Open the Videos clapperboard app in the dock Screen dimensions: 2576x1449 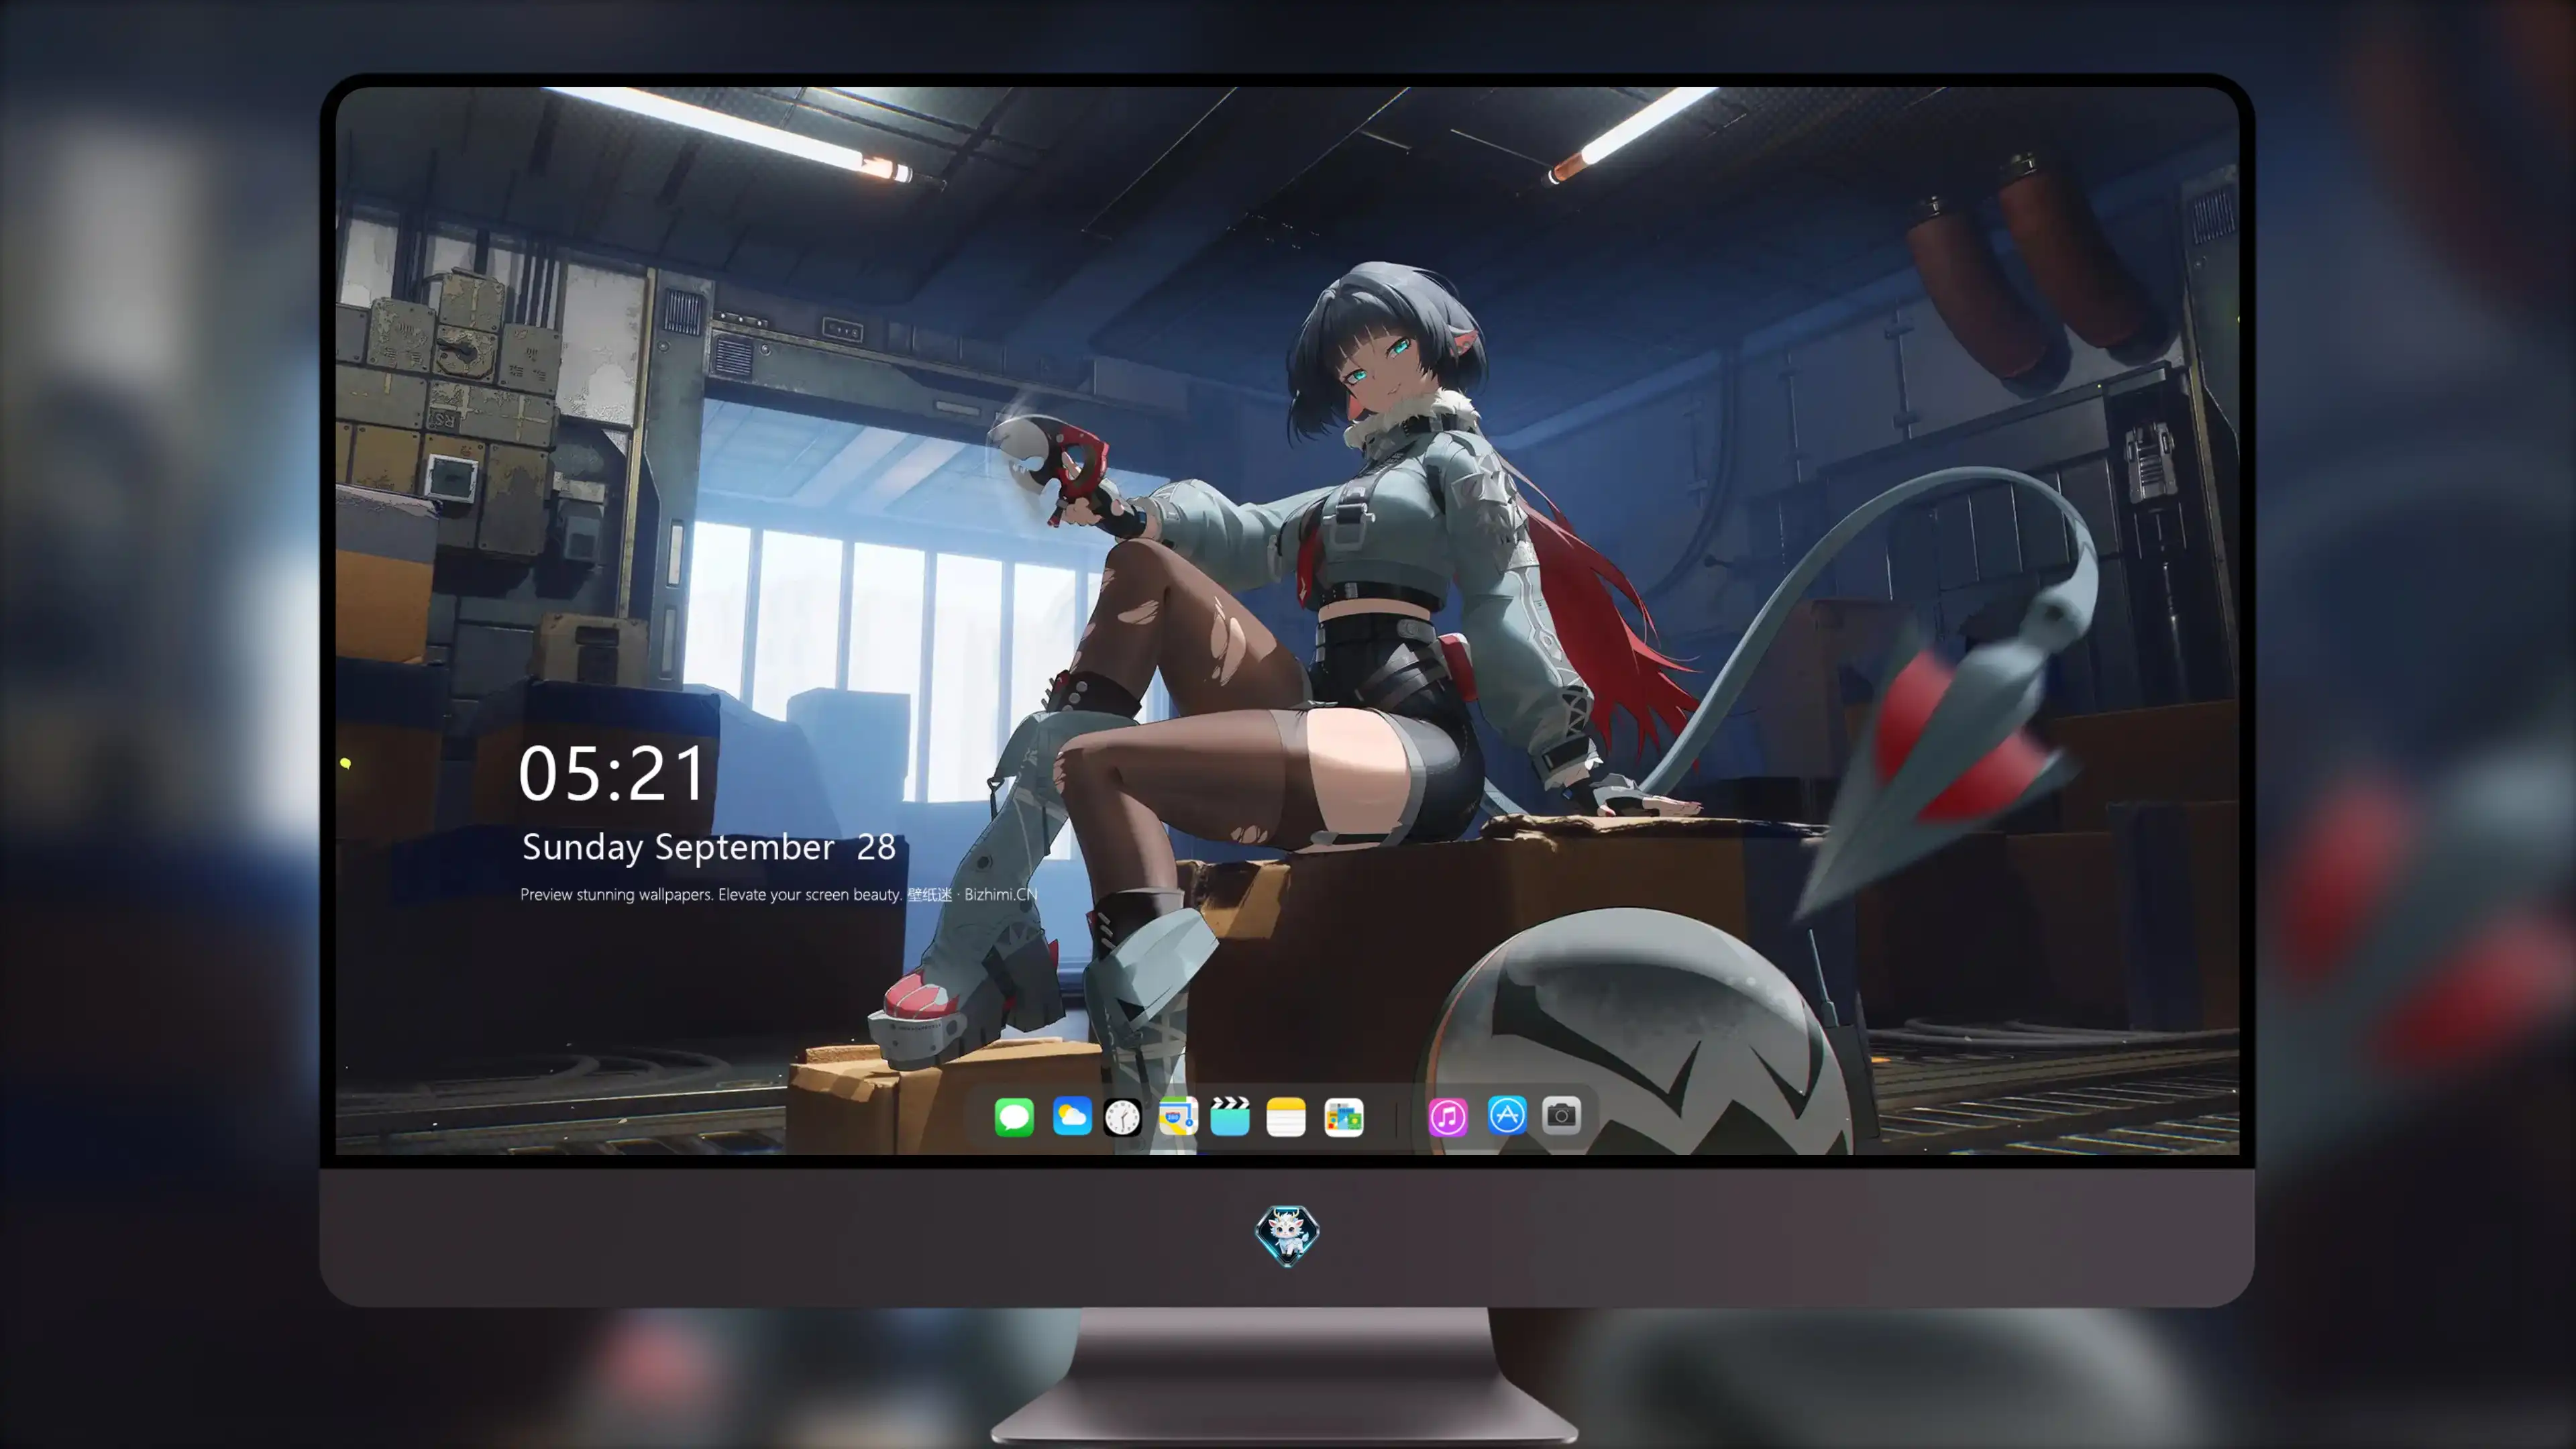[1230, 1116]
